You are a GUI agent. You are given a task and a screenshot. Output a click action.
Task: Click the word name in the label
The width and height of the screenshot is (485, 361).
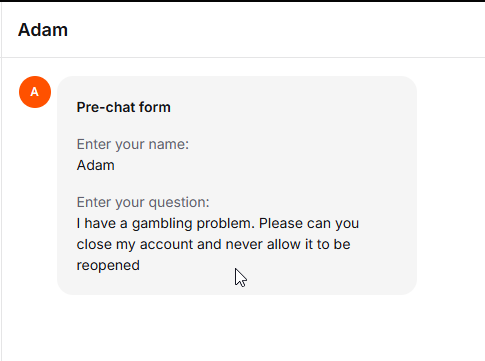[169, 145]
